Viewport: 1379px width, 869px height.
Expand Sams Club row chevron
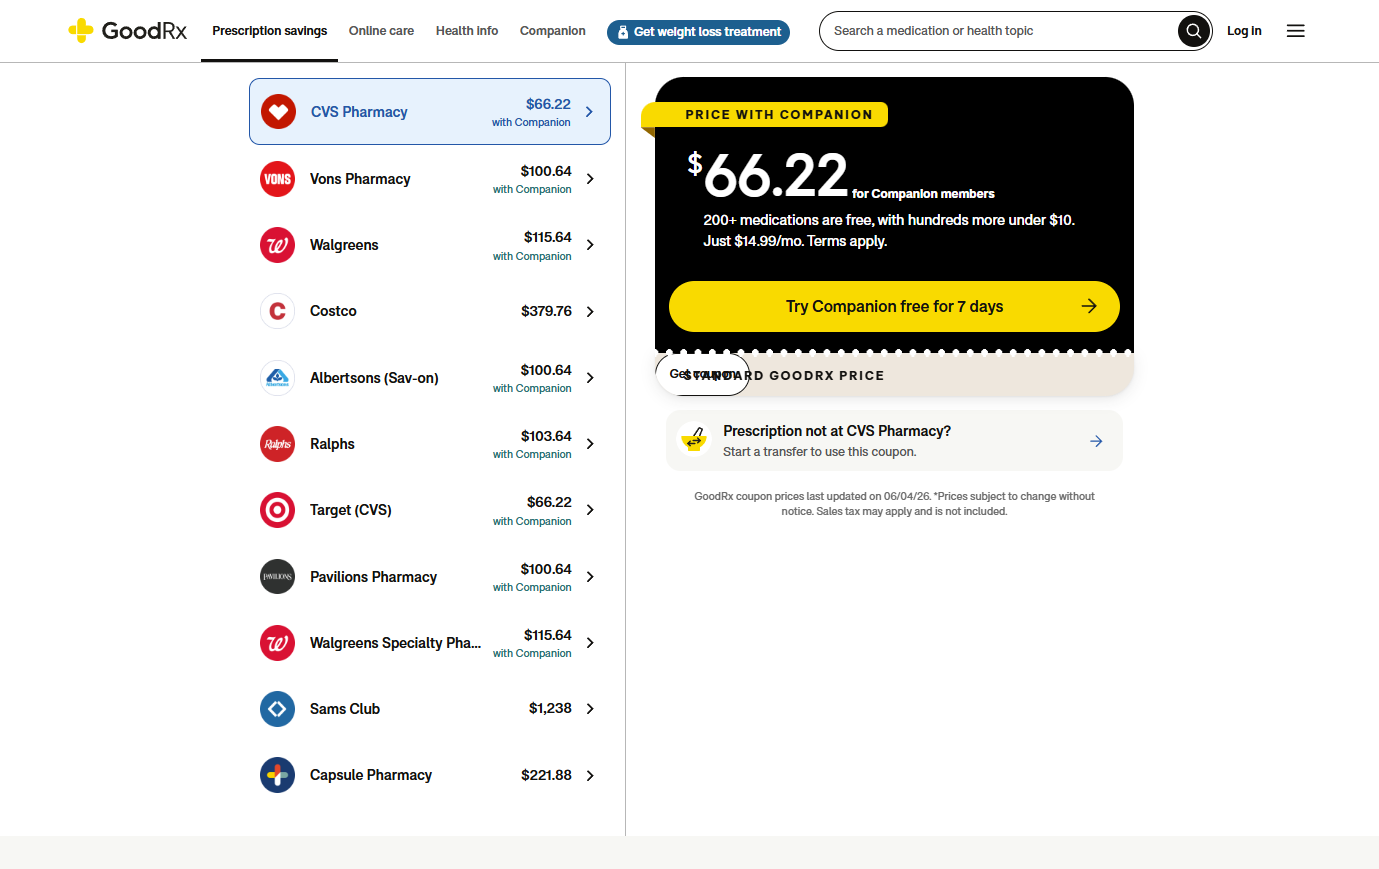click(x=590, y=709)
